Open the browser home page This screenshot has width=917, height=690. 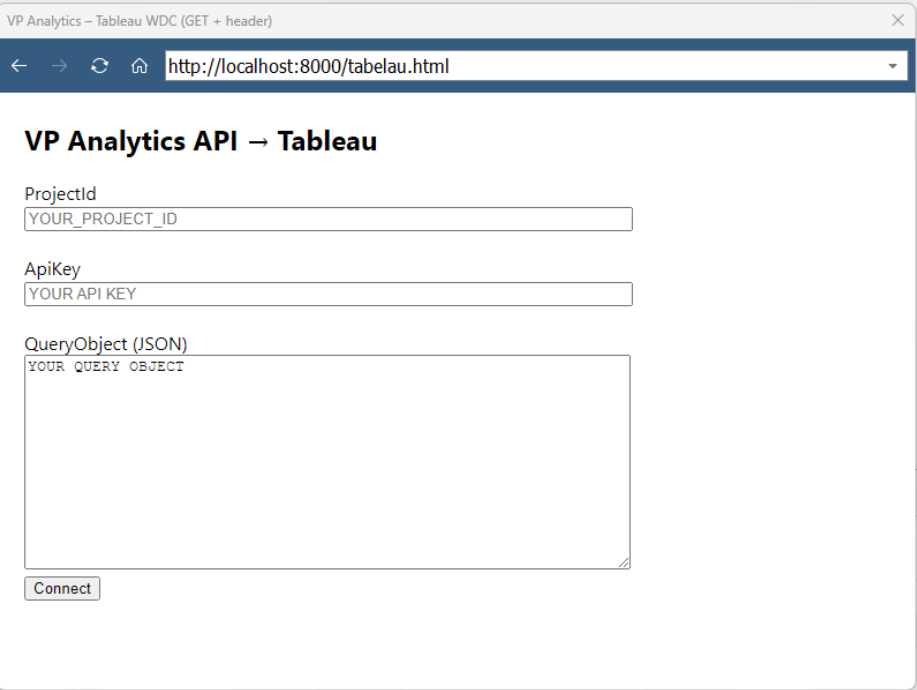coord(139,66)
